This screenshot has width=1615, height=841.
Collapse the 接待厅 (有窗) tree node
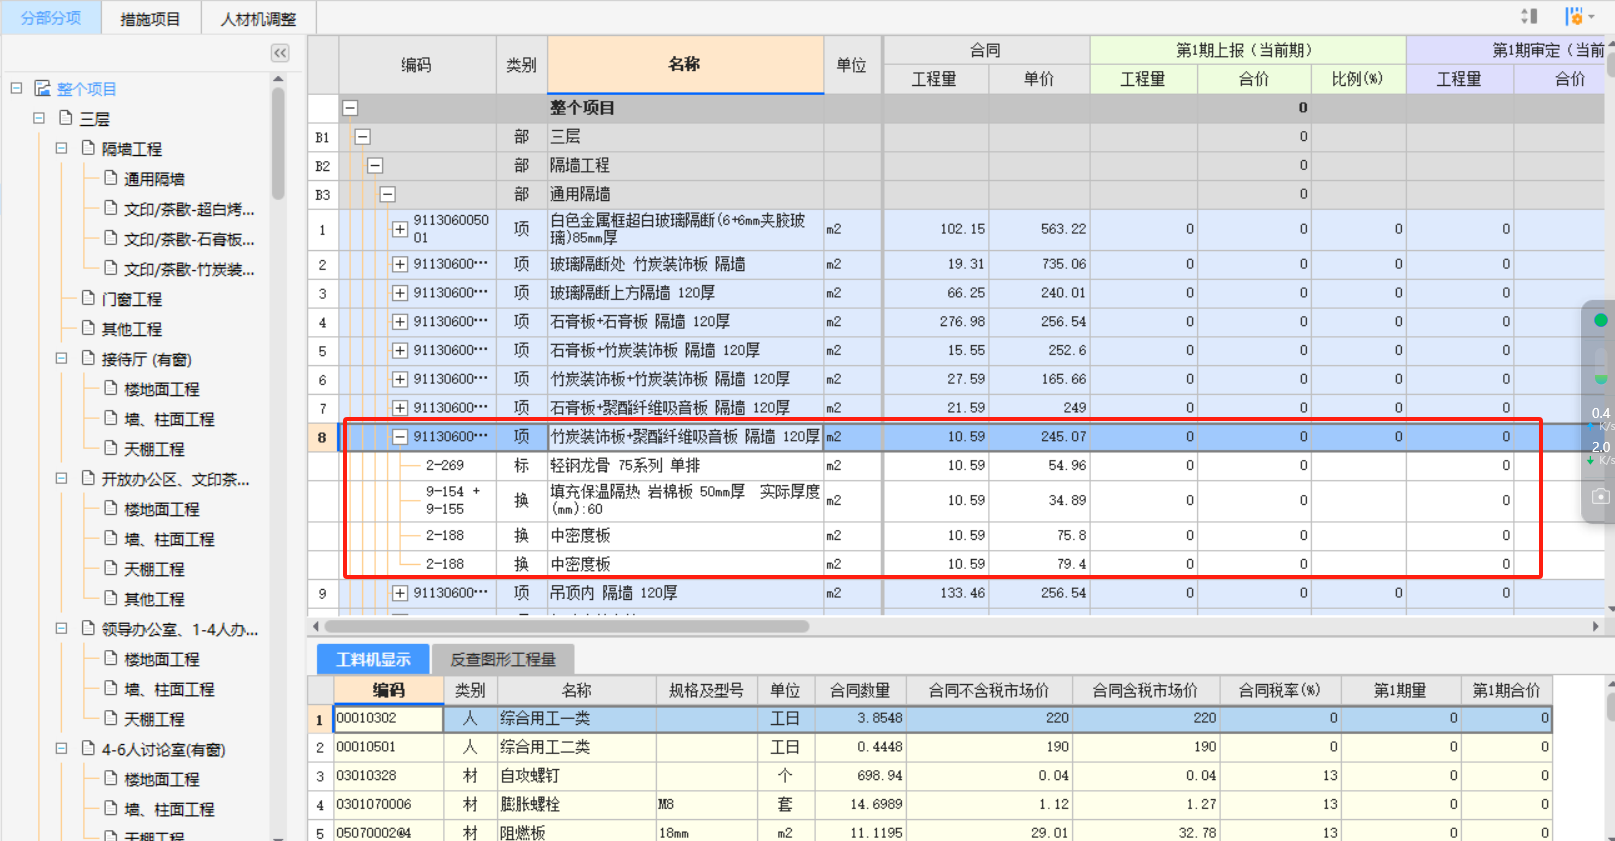[x=61, y=358]
